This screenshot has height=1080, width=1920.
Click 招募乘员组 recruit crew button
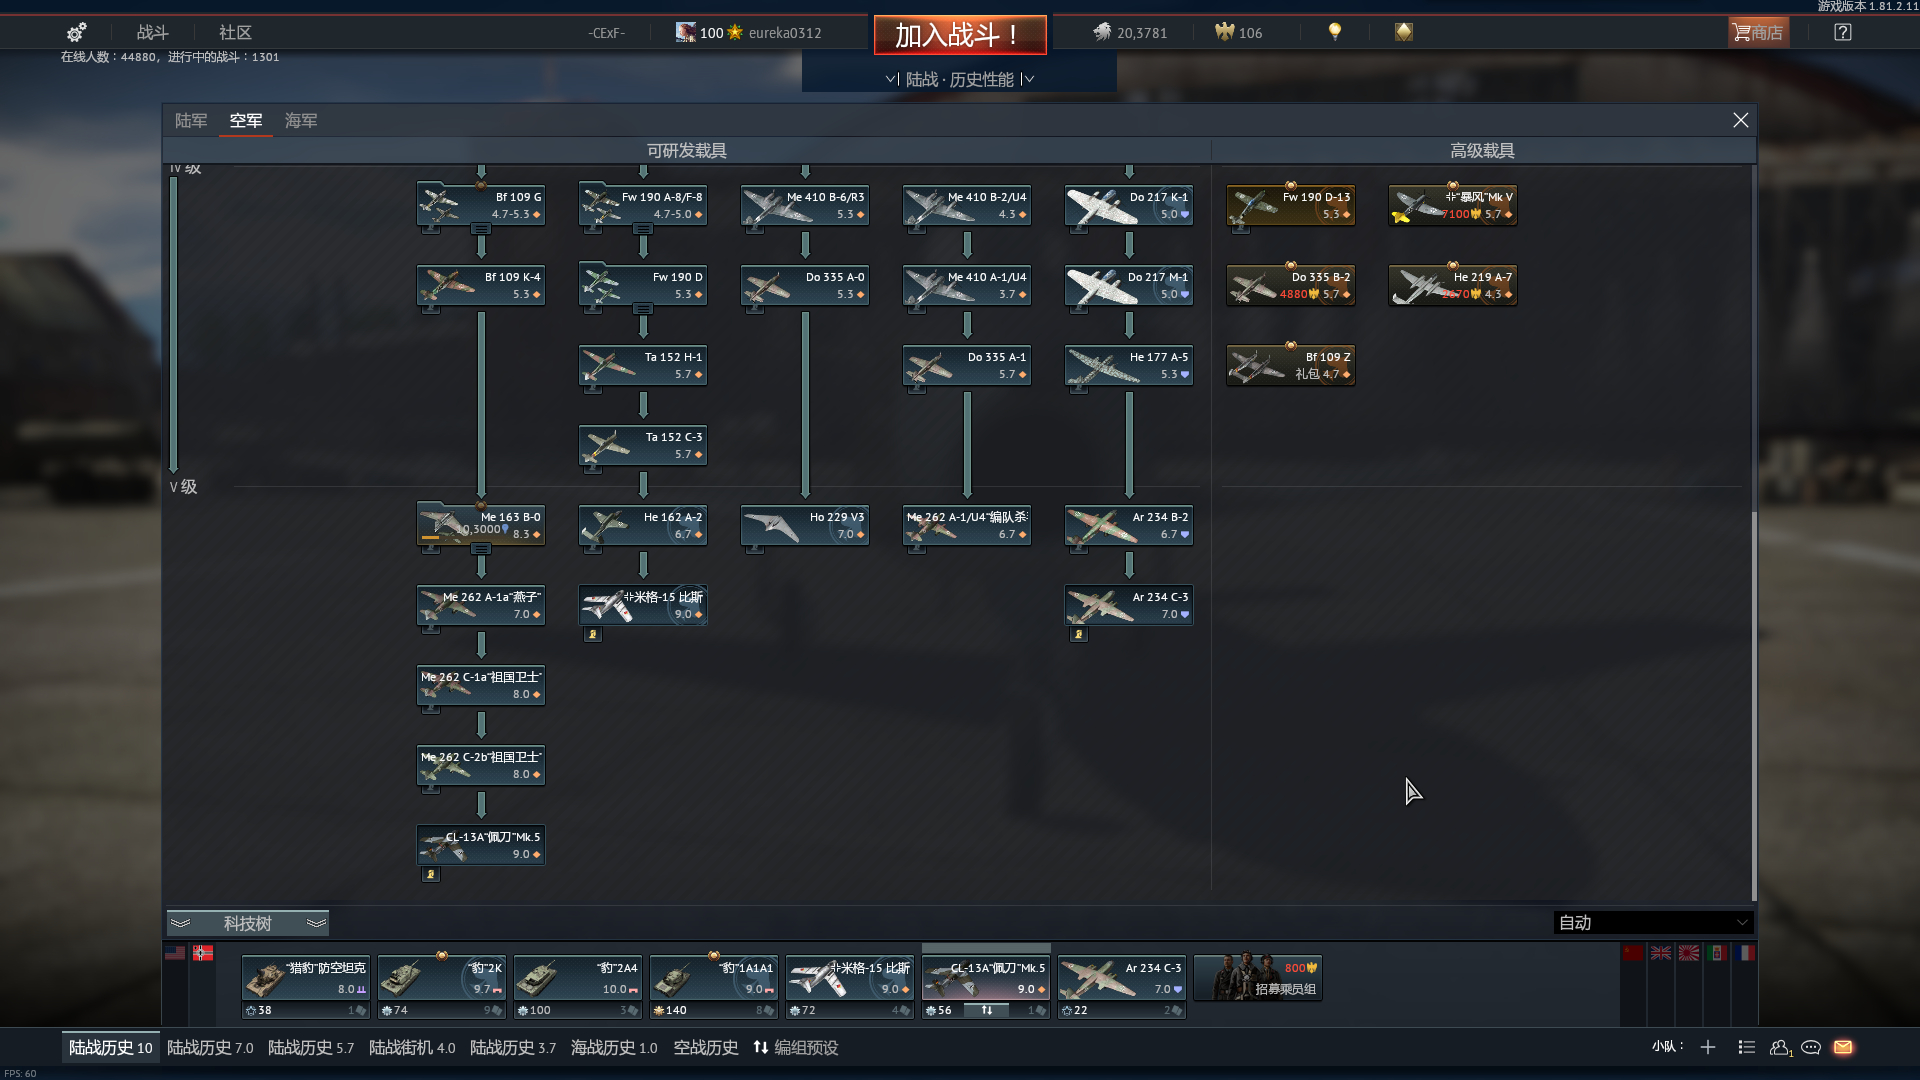coord(1258,978)
